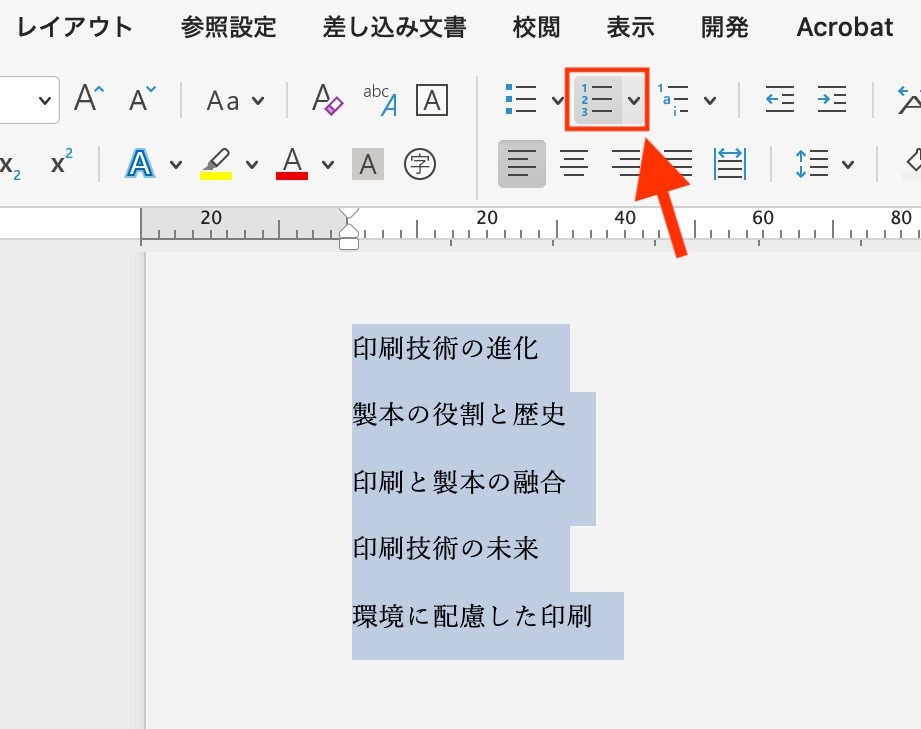Align text left
This screenshot has width=921, height=729.
(522, 164)
